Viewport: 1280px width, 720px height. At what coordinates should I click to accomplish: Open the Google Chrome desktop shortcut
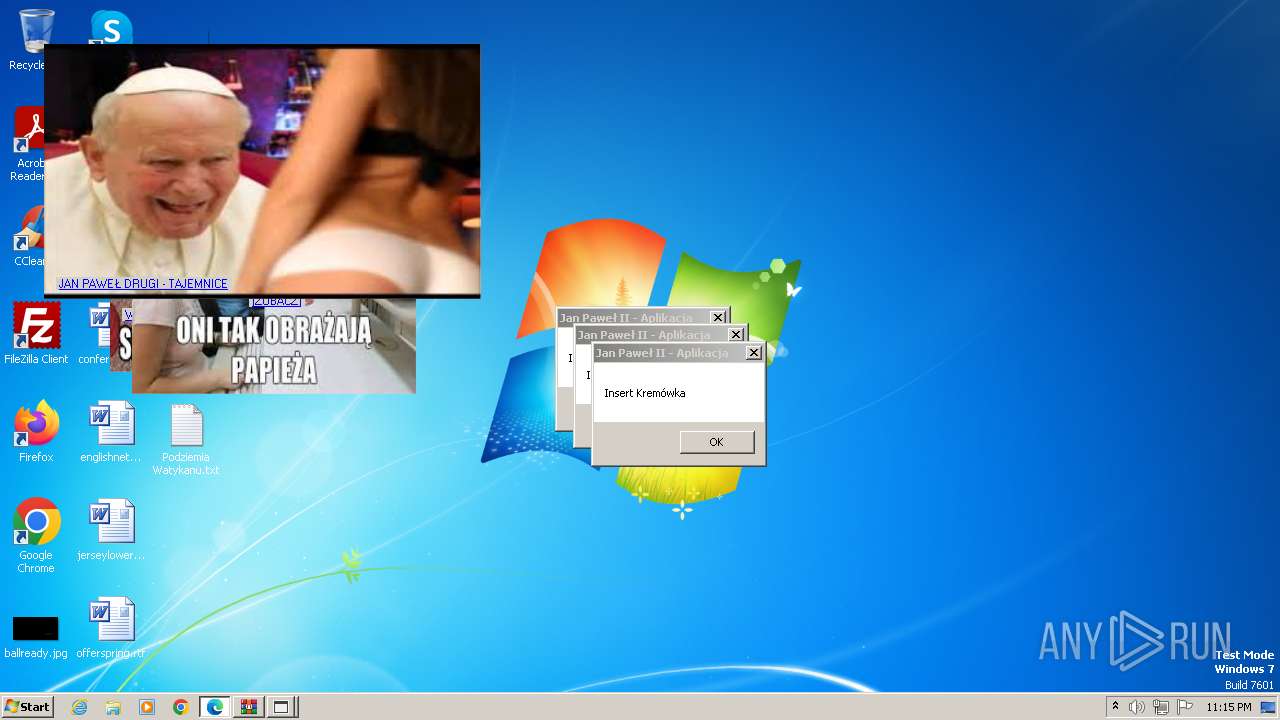(36, 536)
